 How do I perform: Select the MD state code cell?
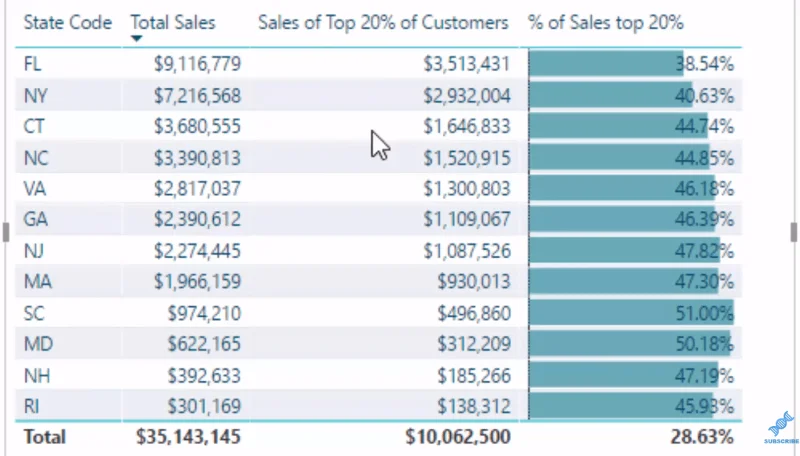tap(38, 344)
